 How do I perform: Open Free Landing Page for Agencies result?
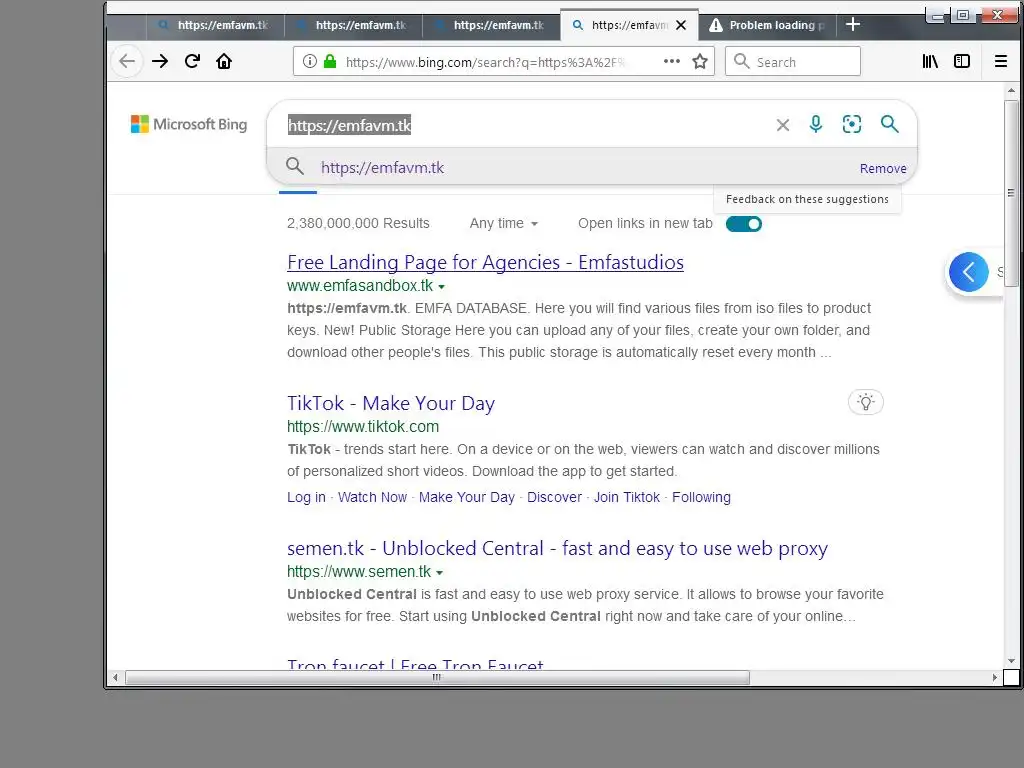click(x=485, y=262)
